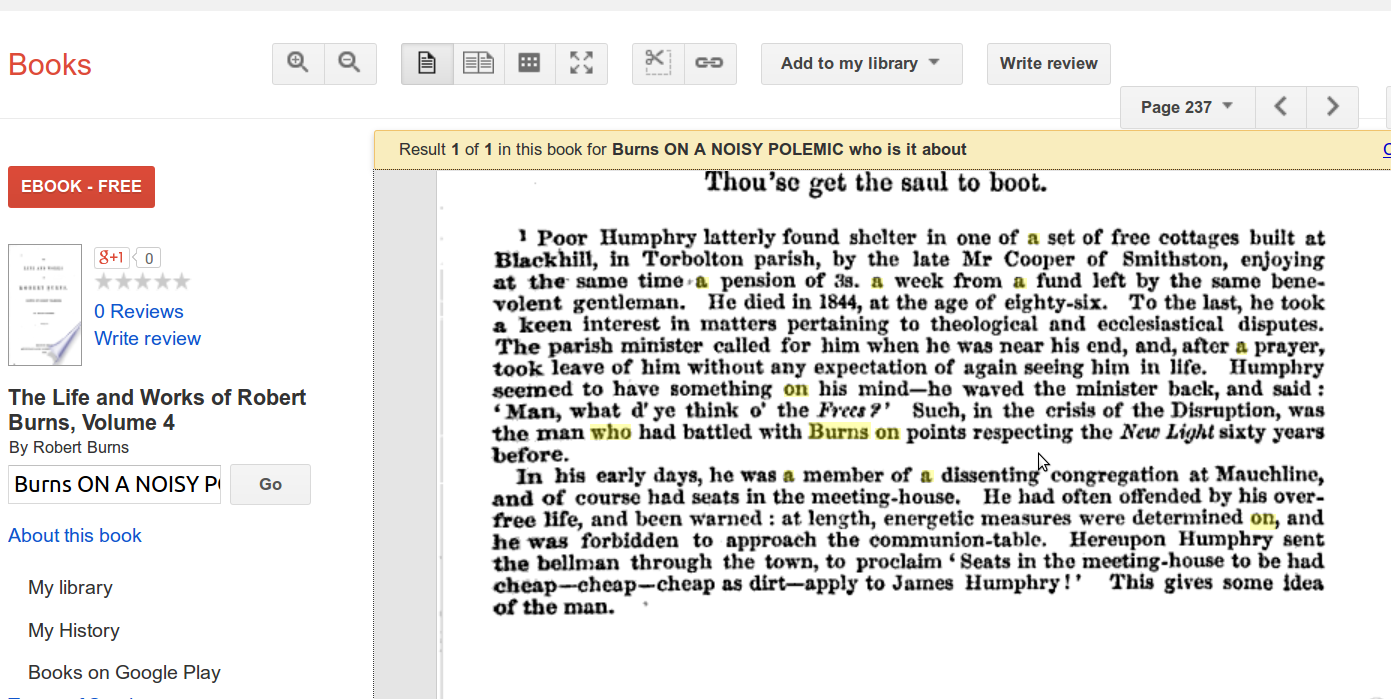Go to the next page arrow
Viewport: 1391px width, 699px height.
(x=1332, y=107)
